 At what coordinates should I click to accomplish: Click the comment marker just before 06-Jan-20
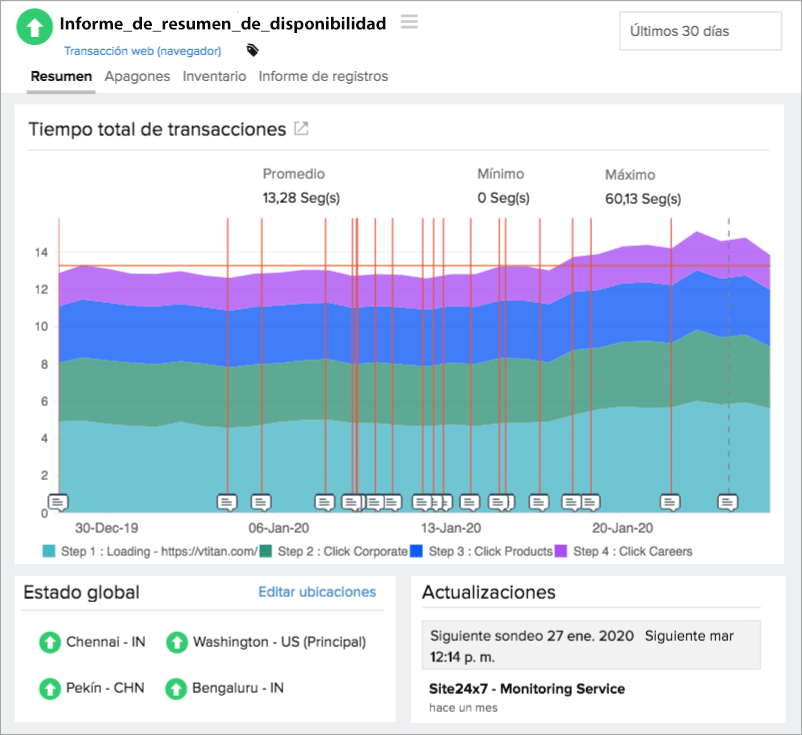click(261, 503)
